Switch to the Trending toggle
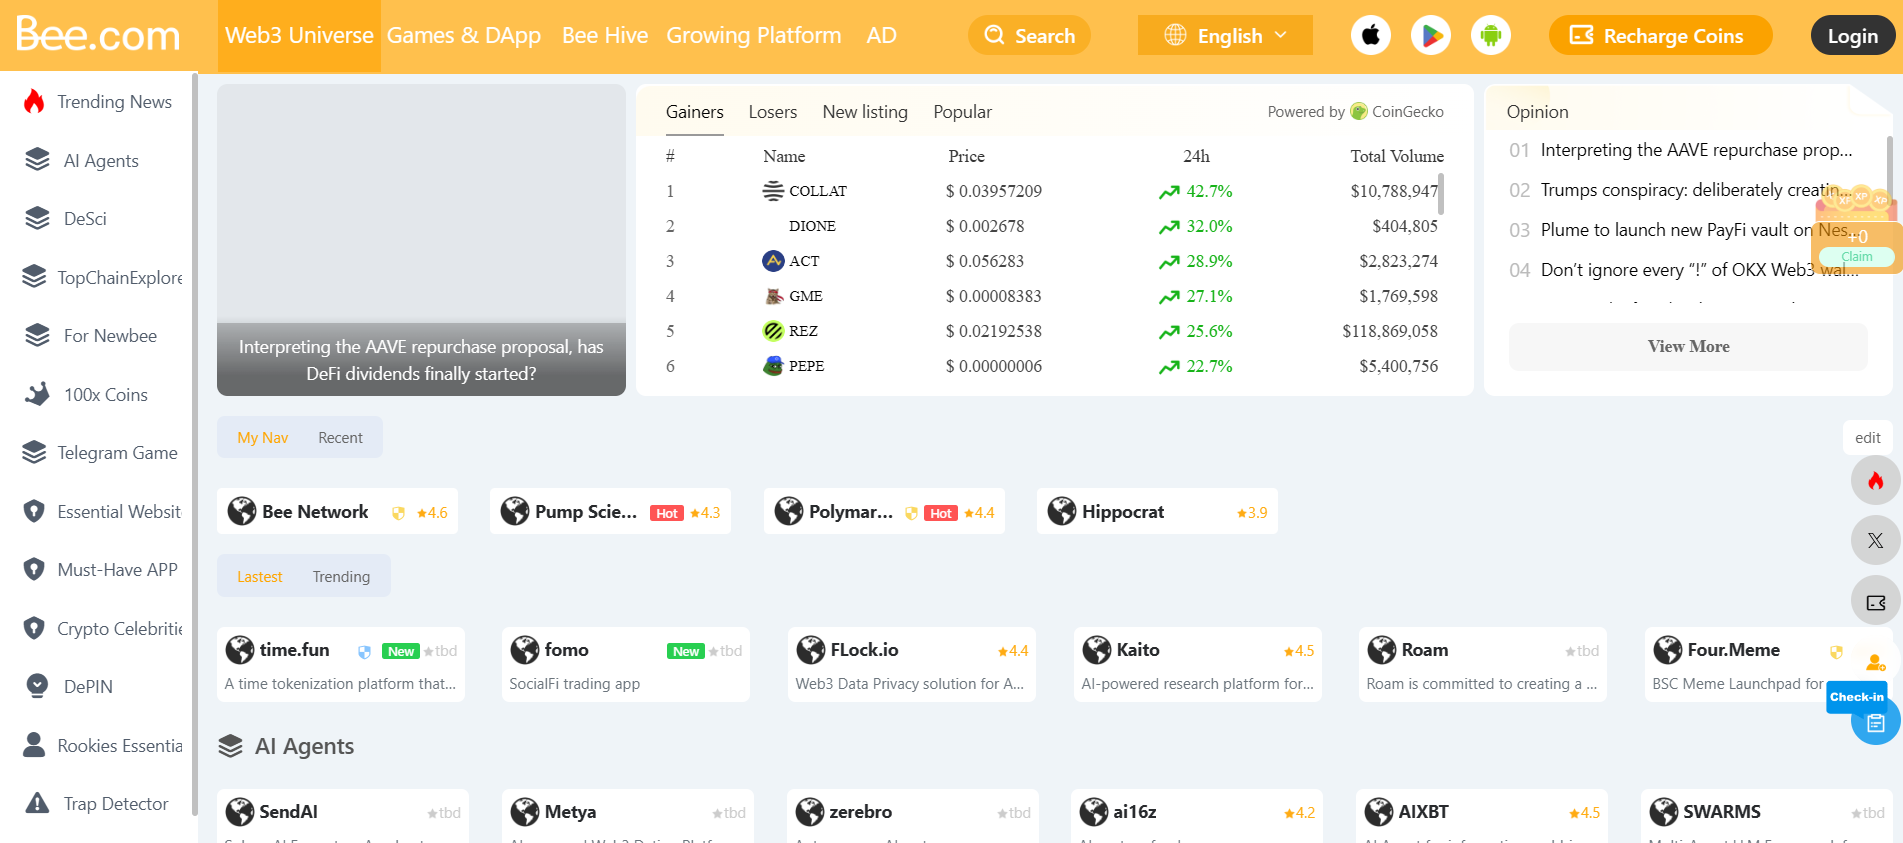Image resolution: width=1903 pixels, height=843 pixels. click(x=341, y=577)
